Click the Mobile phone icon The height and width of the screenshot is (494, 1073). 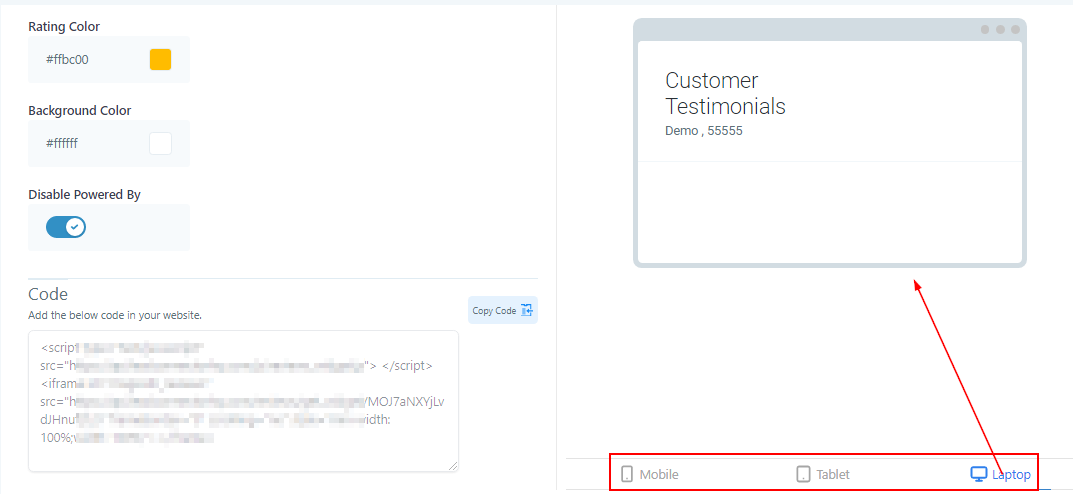[x=627, y=474]
